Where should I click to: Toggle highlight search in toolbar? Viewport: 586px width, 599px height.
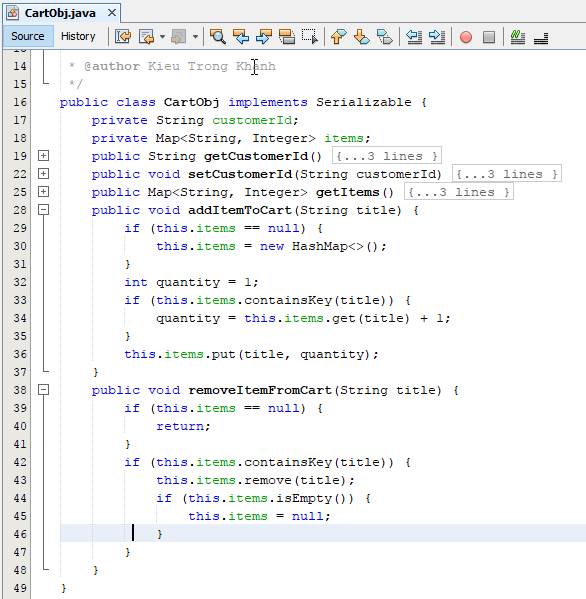tap(287, 37)
